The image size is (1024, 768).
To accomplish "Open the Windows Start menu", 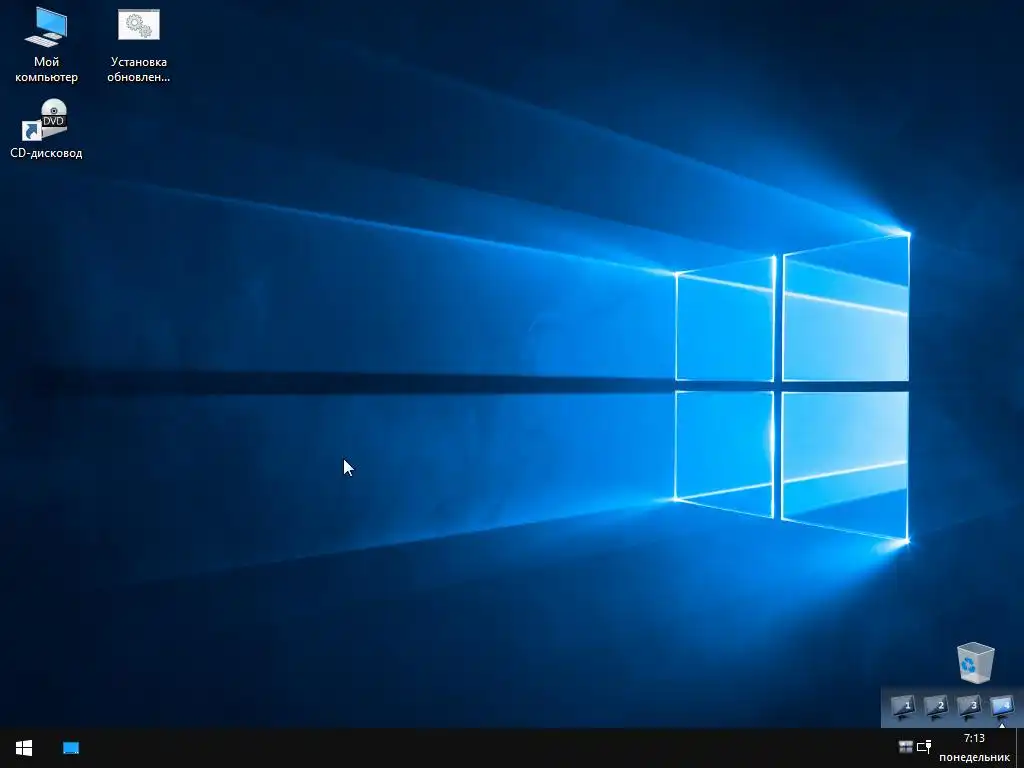I will click(24, 748).
